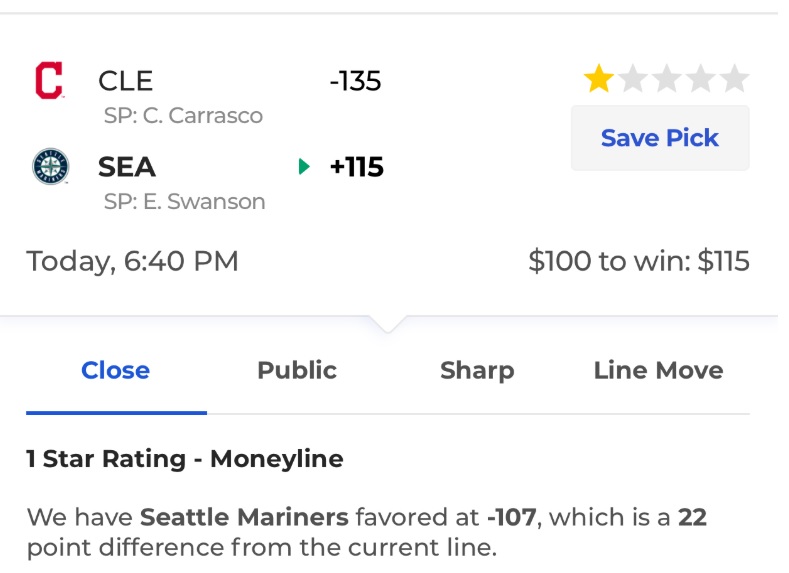Click the CLE team name

point(125,81)
